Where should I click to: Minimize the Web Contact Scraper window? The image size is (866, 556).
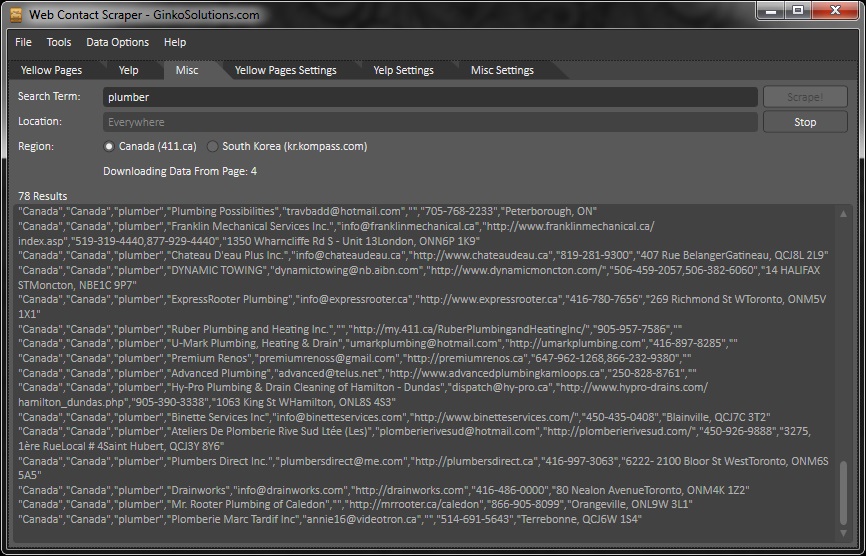coord(771,10)
